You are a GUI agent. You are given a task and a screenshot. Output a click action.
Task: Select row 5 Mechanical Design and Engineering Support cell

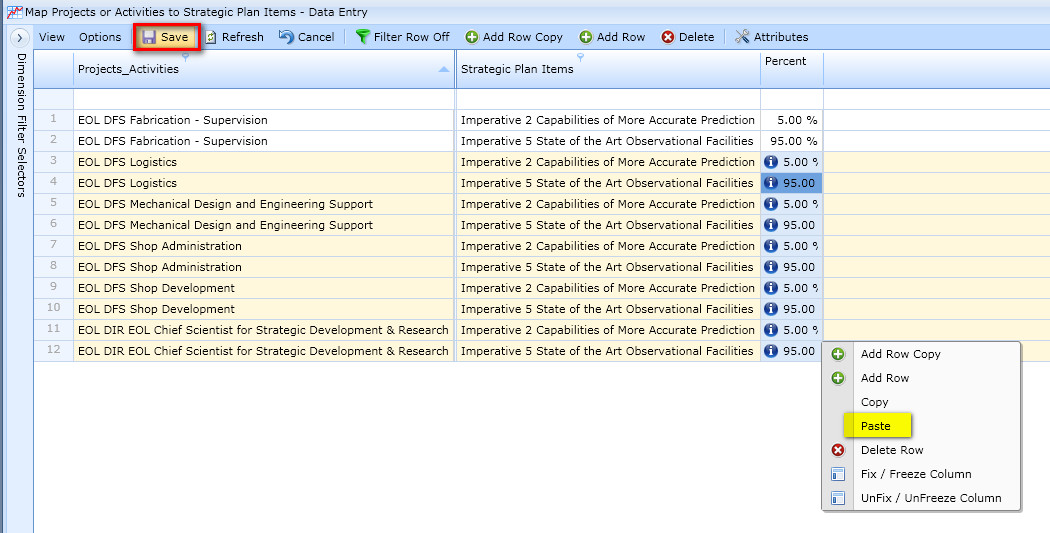264,204
